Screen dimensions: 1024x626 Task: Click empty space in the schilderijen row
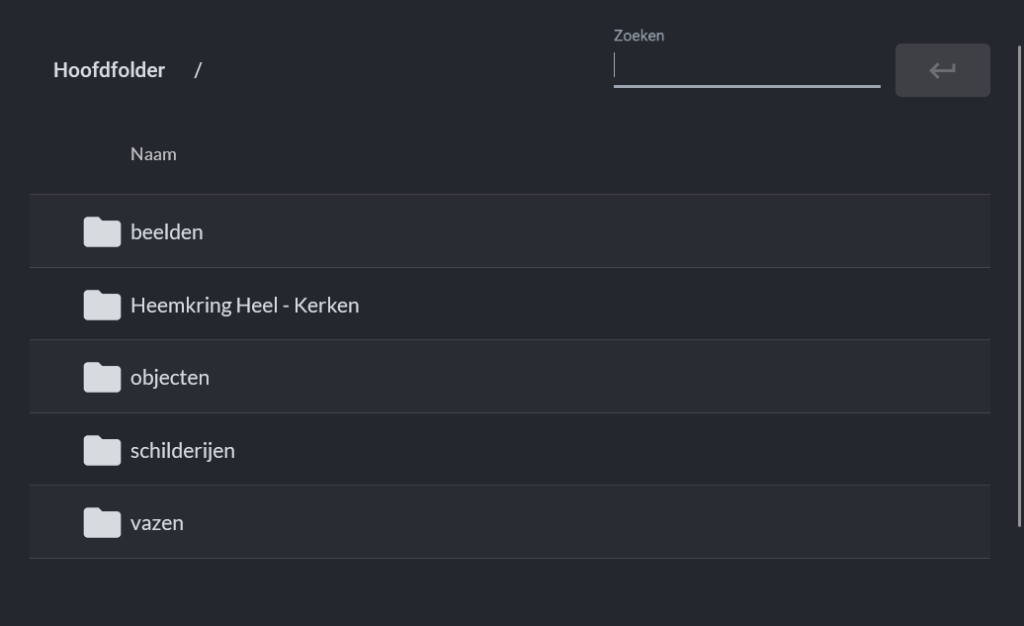pos(600,451)
